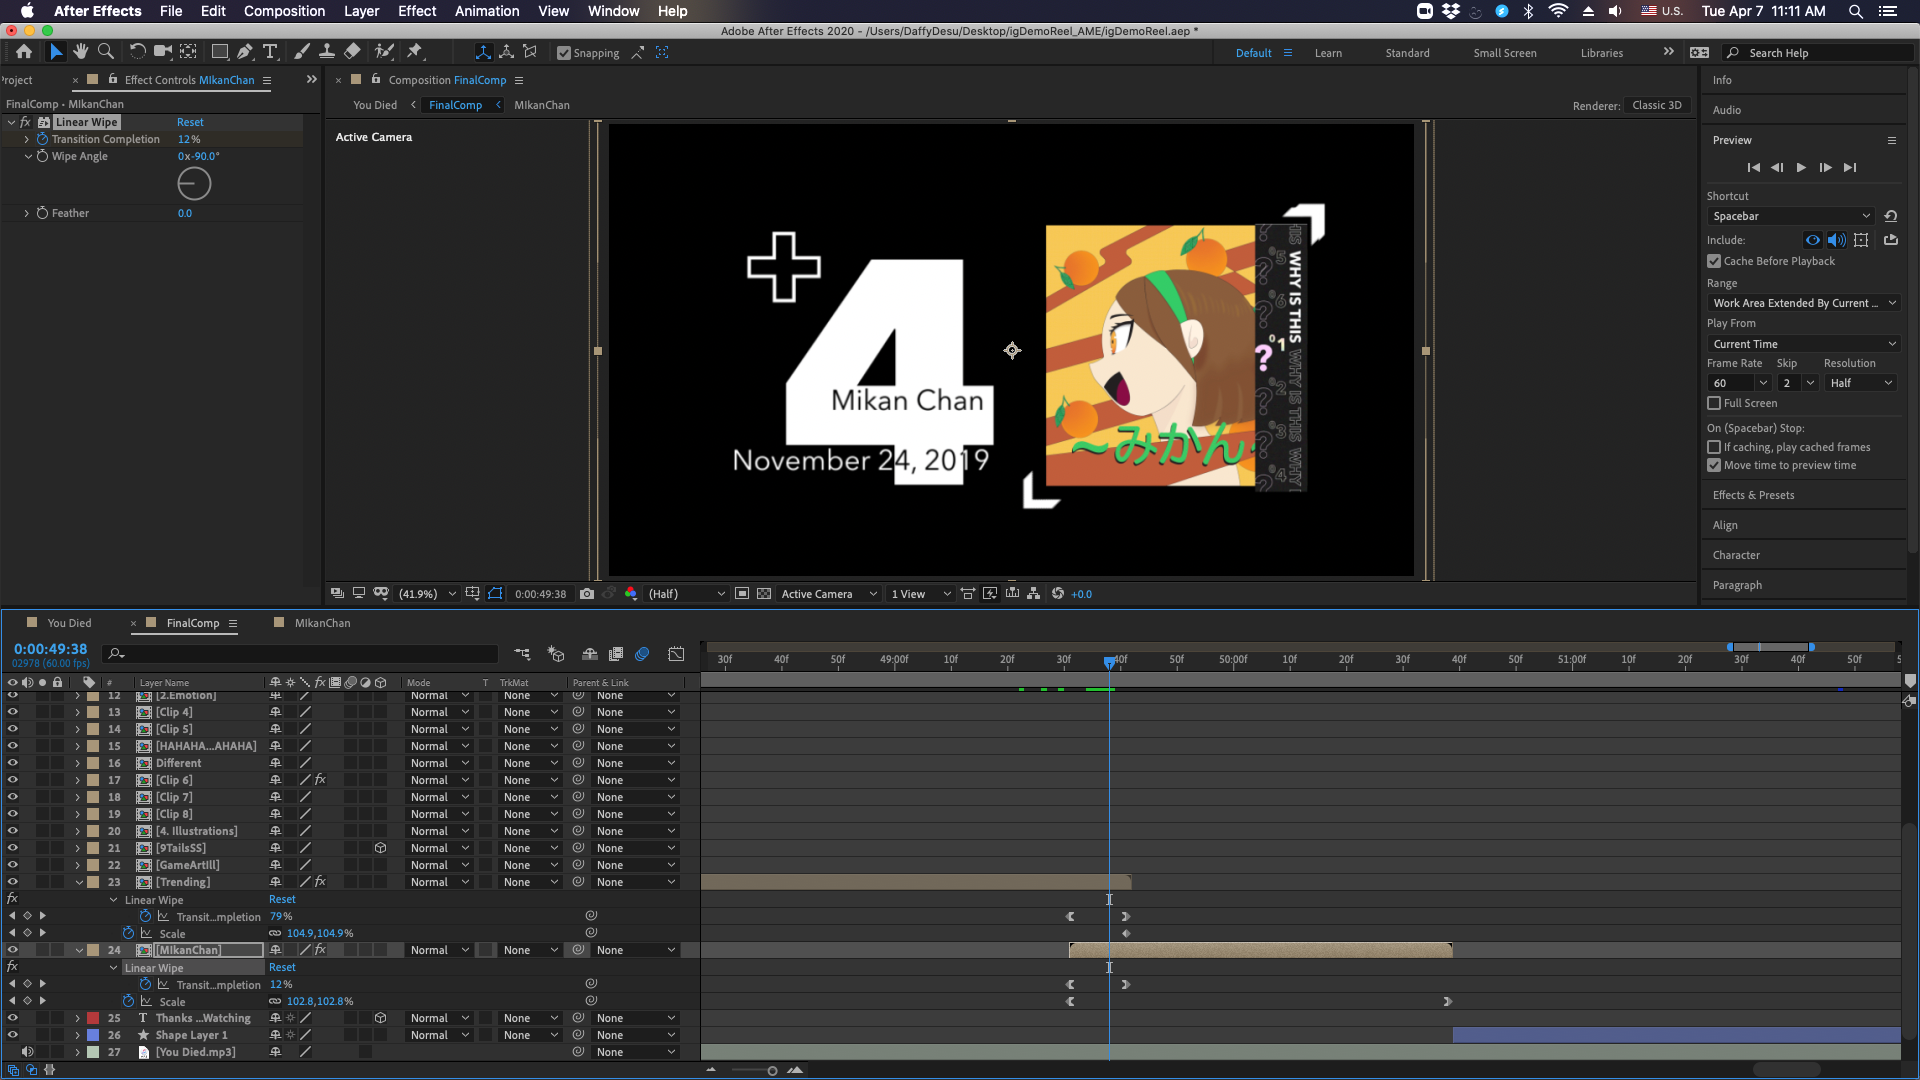Image resolution: width=1920 pixels, height=1080 pixels.
Task: Click the yellow label swatch of Clip 4
Action: click(x=93, y=712)
